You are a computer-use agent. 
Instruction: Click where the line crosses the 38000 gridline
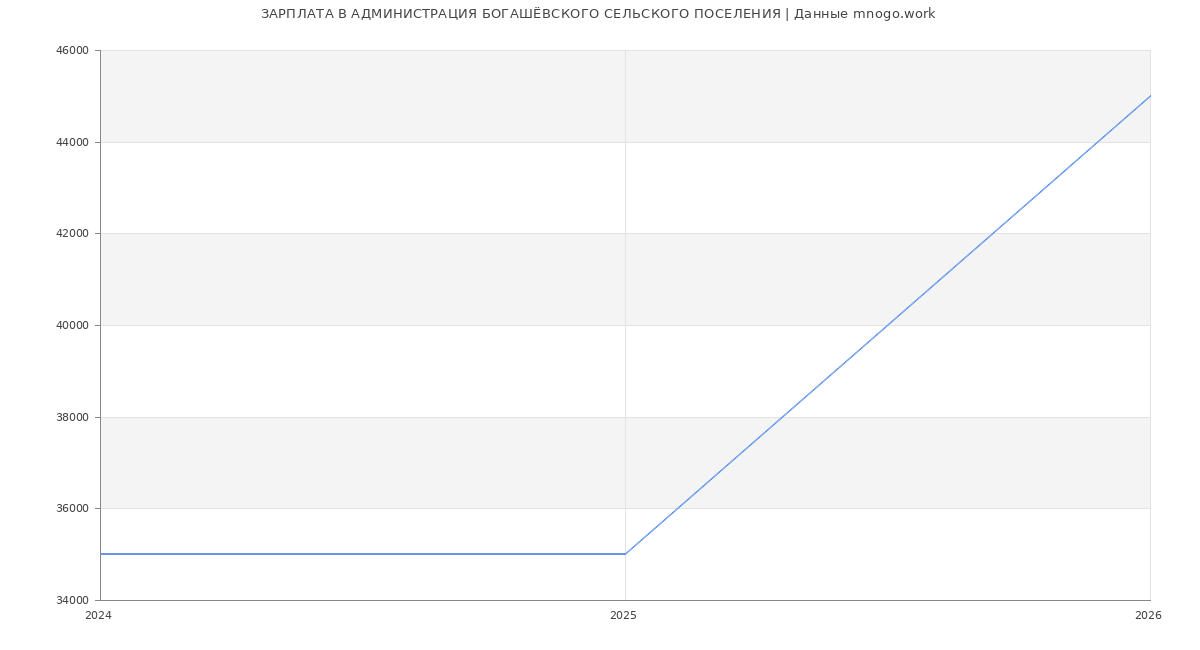(783, 417)
